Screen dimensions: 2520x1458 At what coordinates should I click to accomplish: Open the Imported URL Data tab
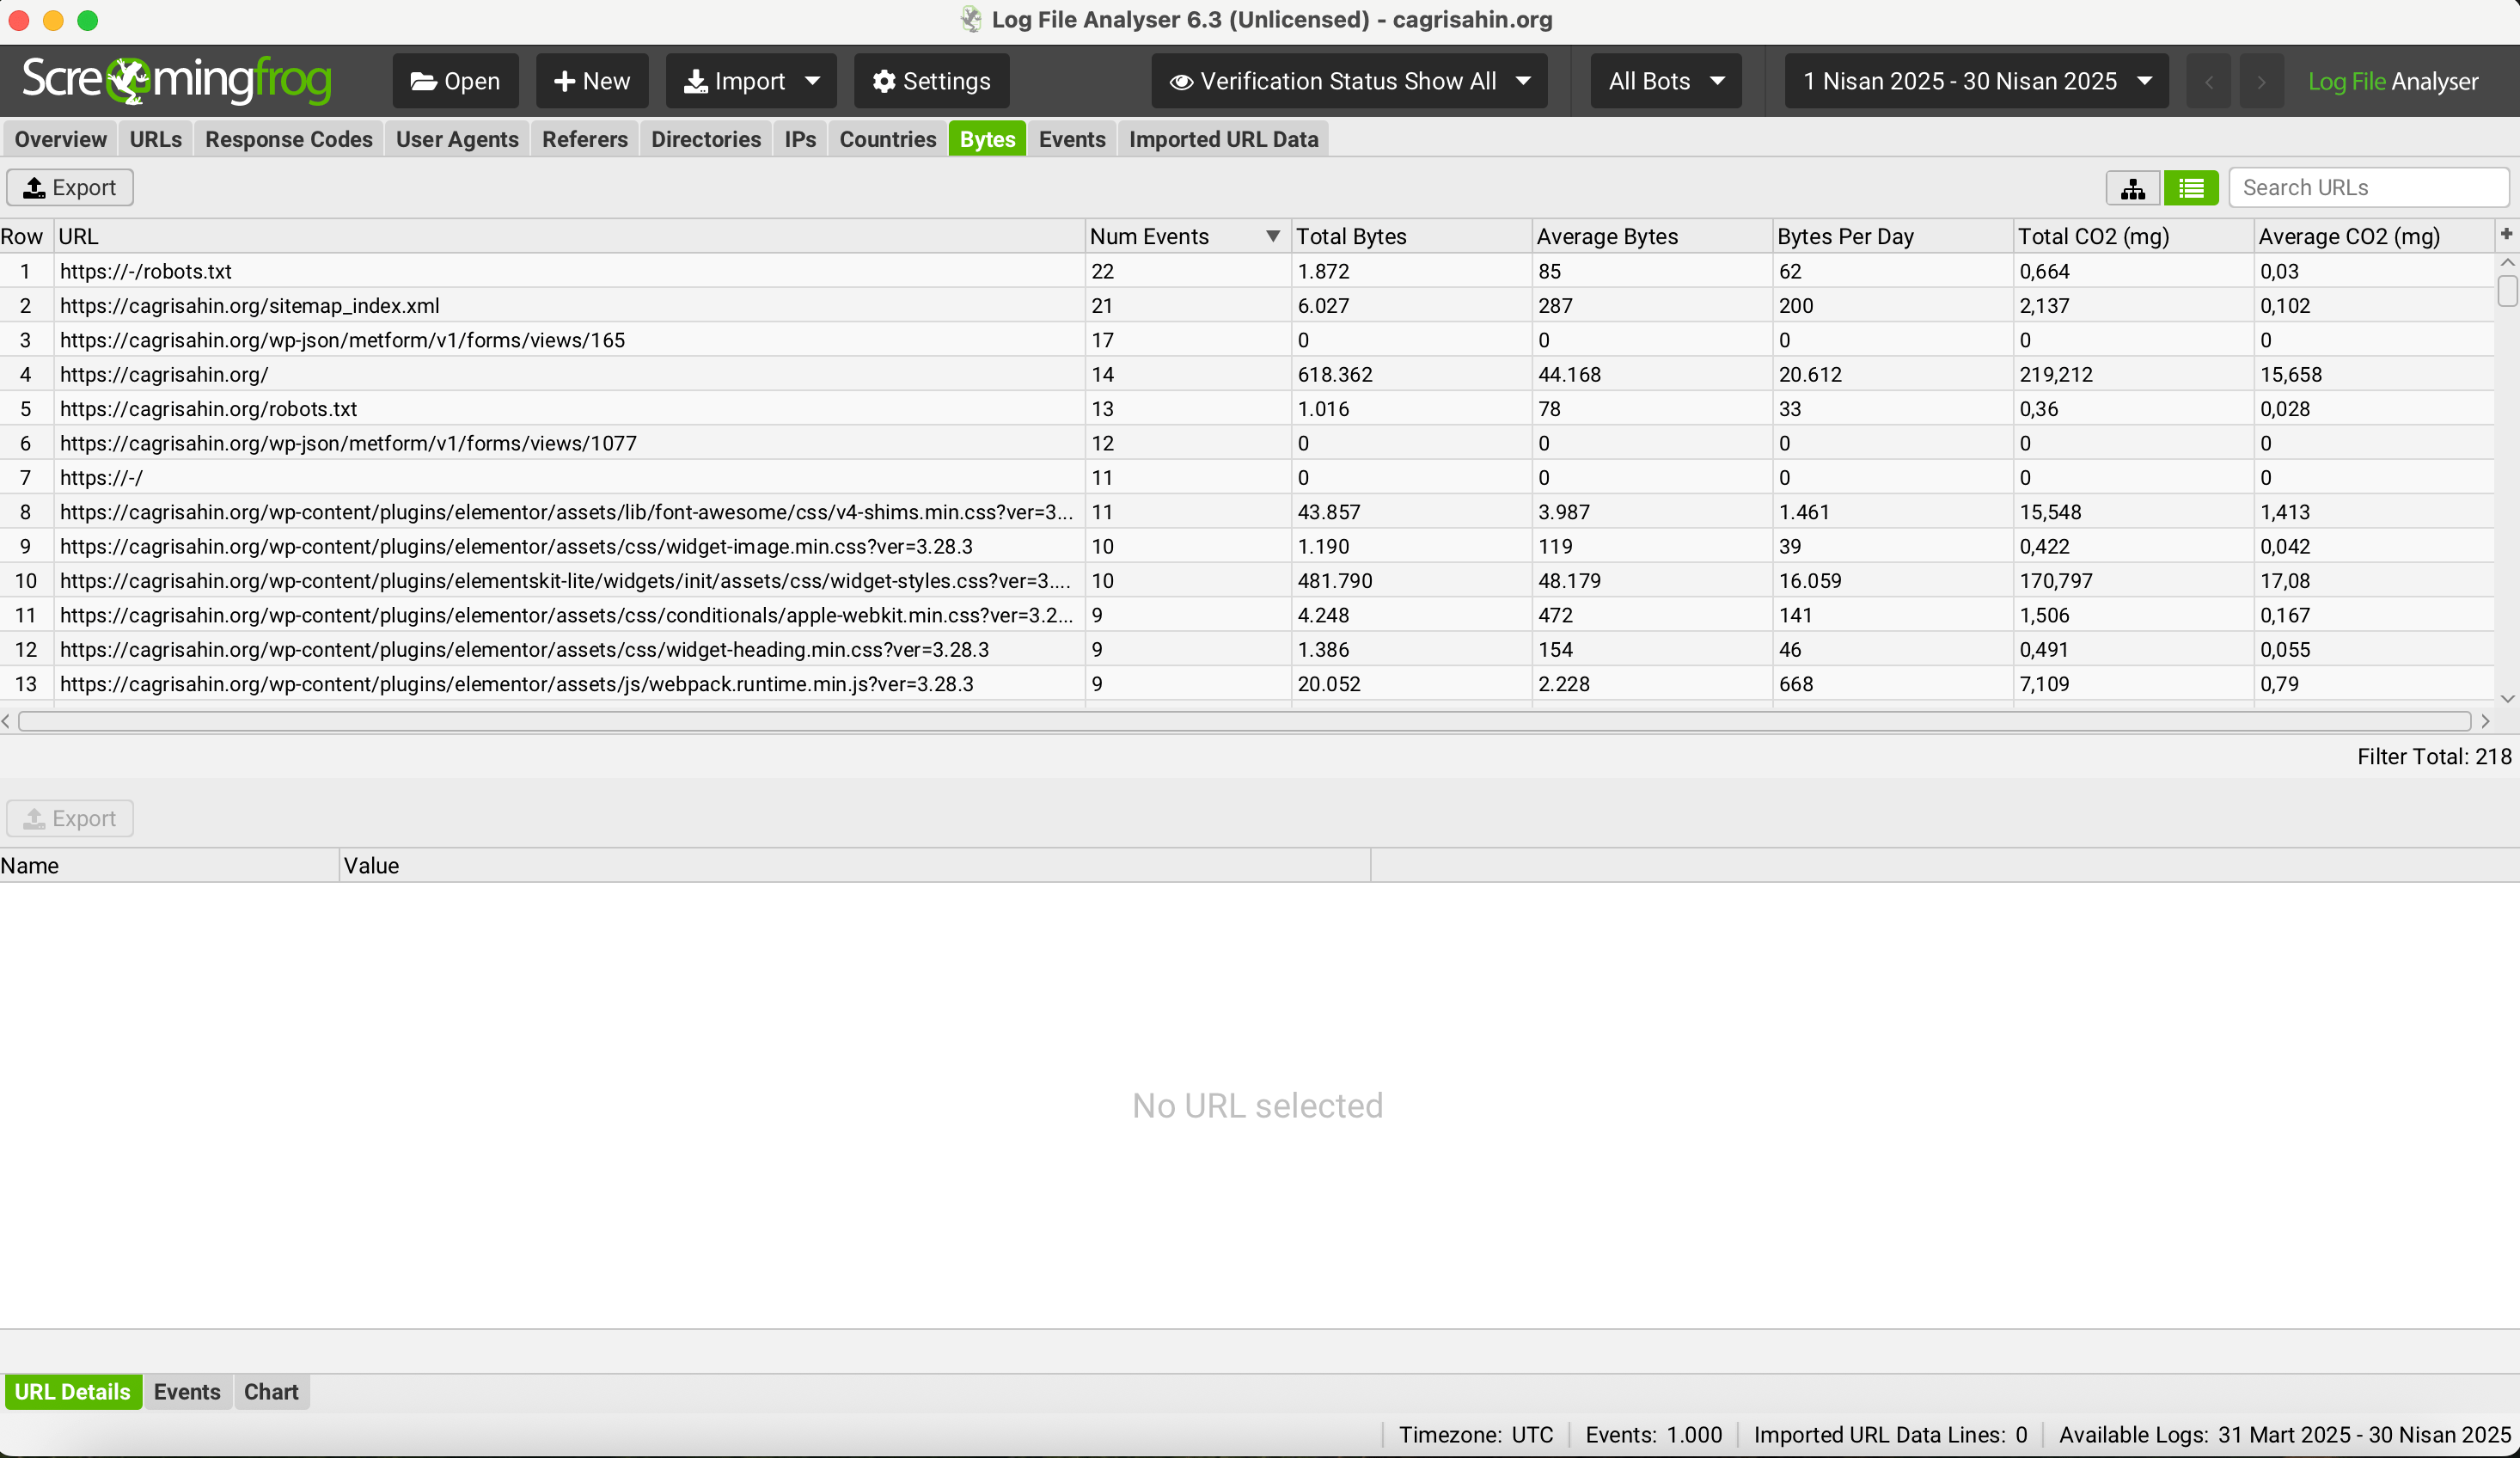pyautogui.click(x=1223, y=139)
